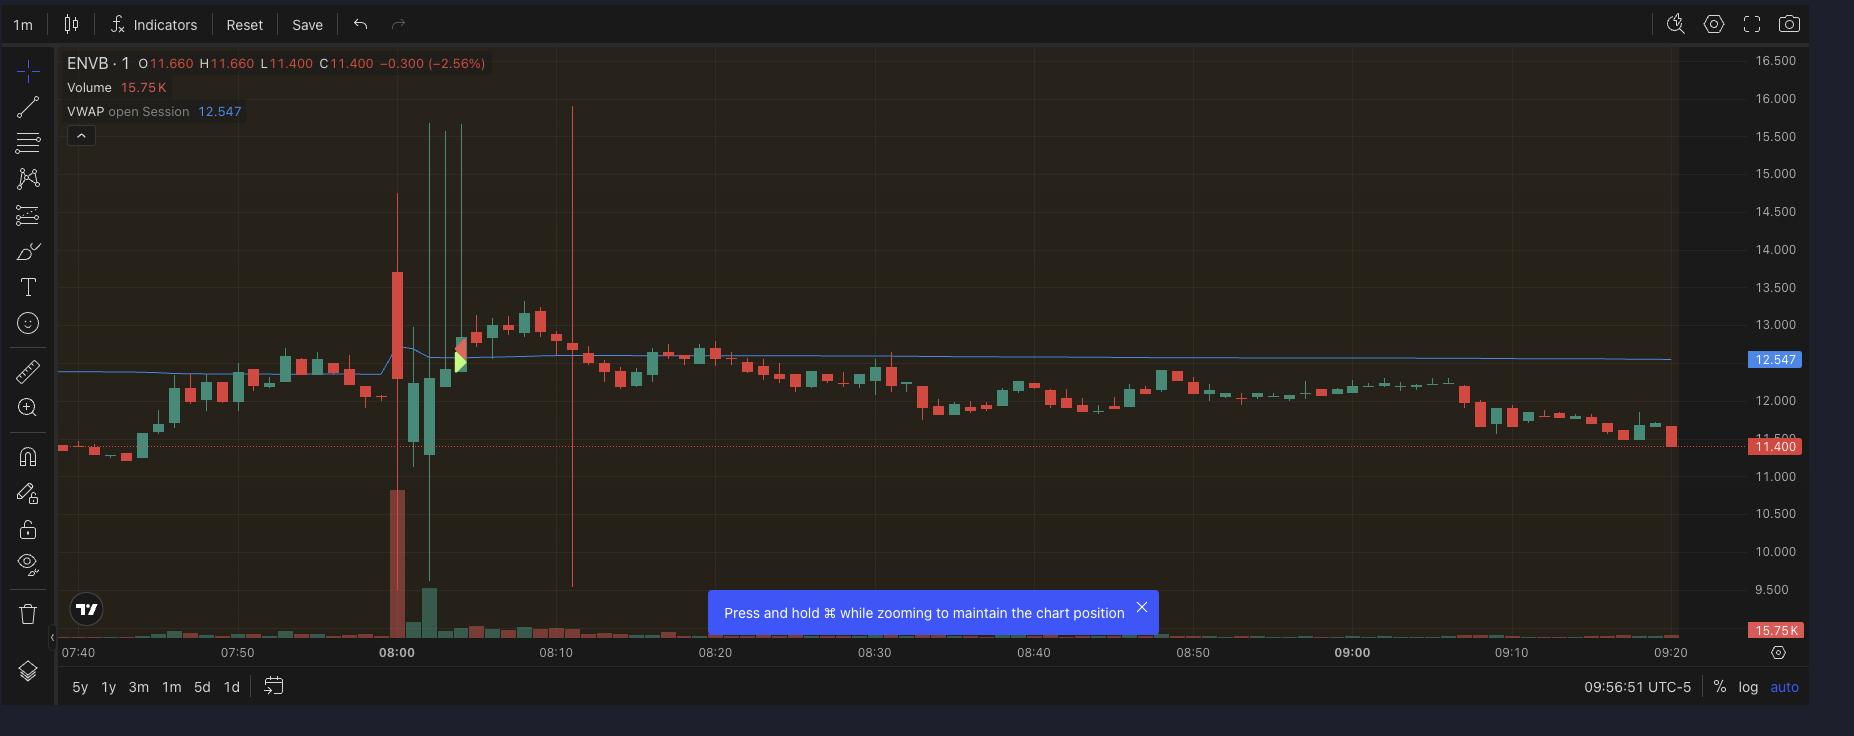Image resolution: width=1854 pixels, height=736 pixels.
Task: Close the zooming tip notification
Action: (1142, 607)
